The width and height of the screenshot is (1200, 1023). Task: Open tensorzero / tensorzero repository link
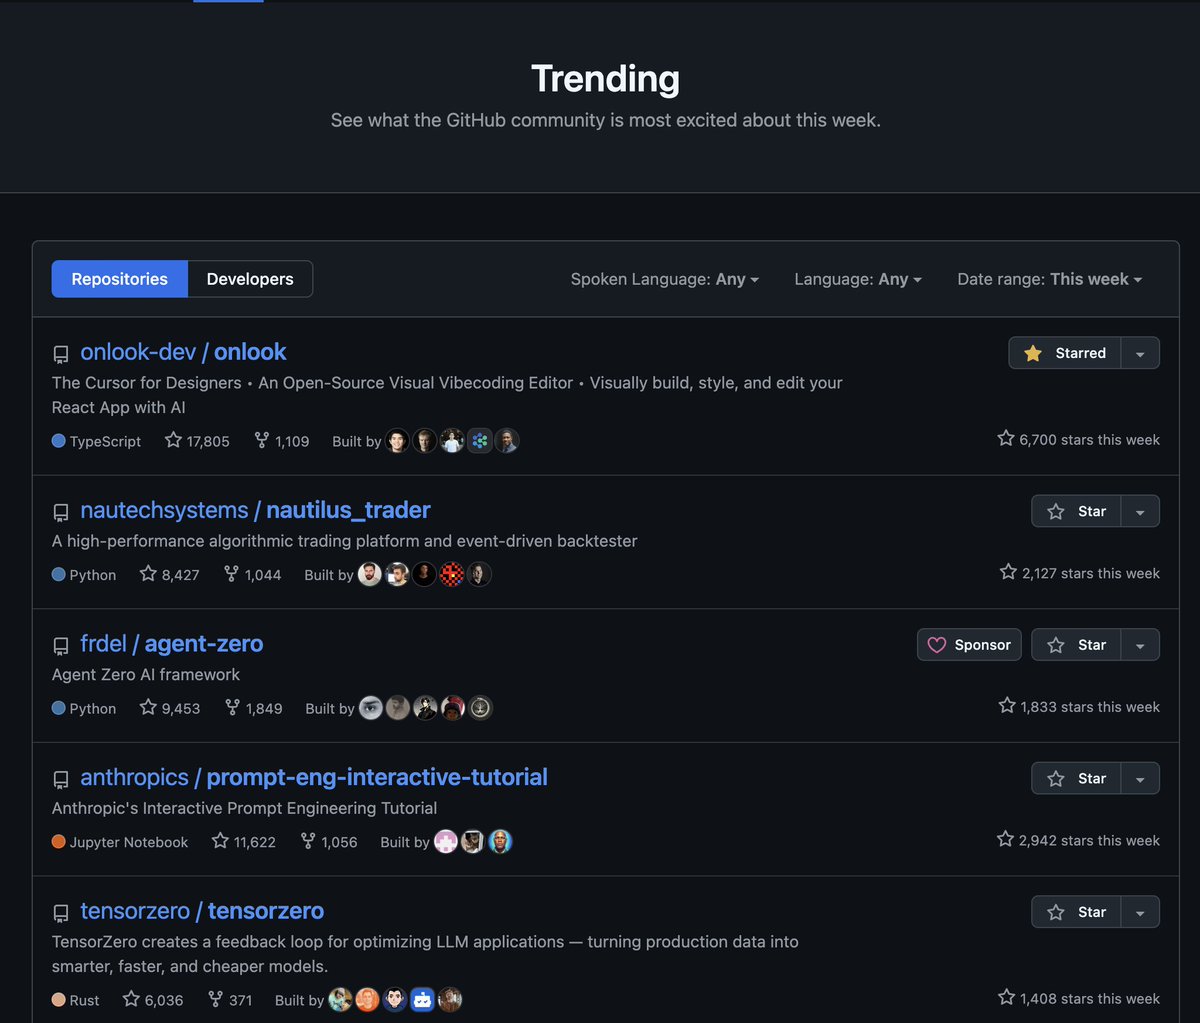[202, 911]
